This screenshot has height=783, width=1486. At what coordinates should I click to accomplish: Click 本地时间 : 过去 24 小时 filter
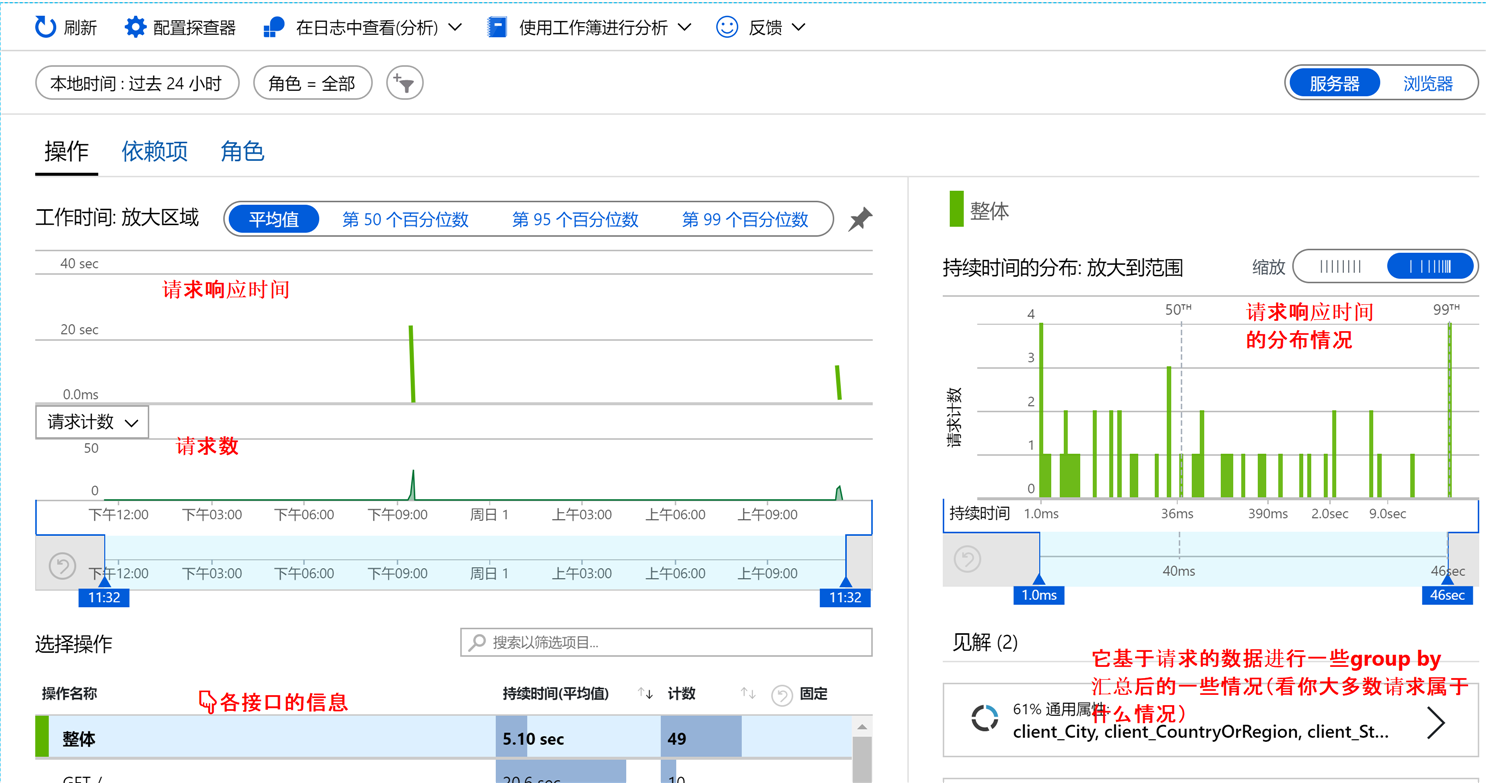coord(137,84)
